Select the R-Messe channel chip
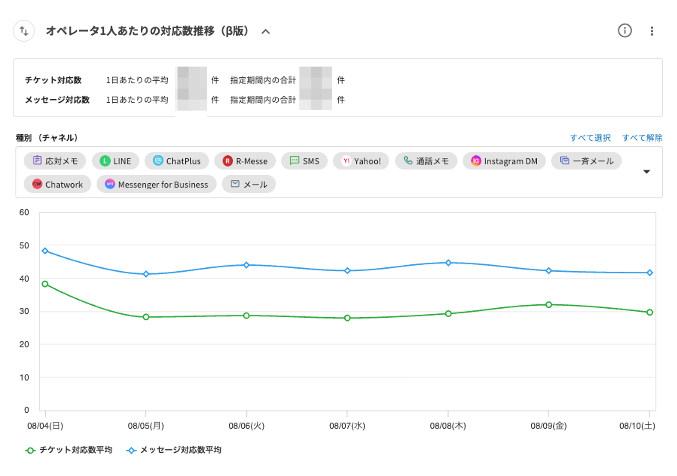 (246, 160)
